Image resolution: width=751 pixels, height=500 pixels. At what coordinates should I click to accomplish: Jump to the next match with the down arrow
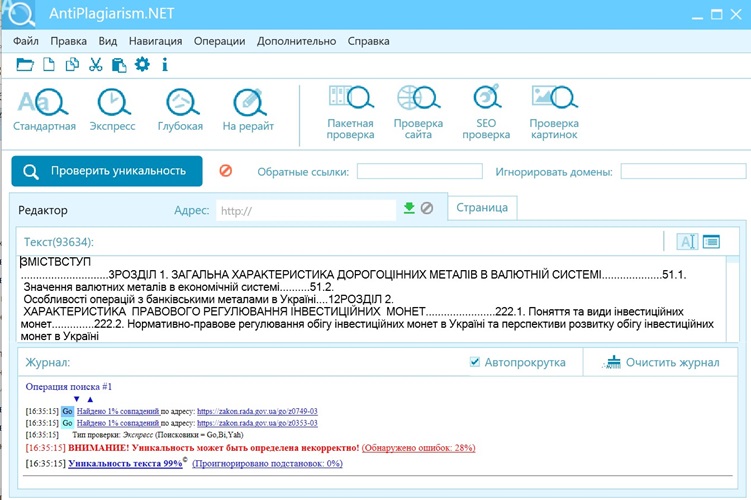pos(77,399)
